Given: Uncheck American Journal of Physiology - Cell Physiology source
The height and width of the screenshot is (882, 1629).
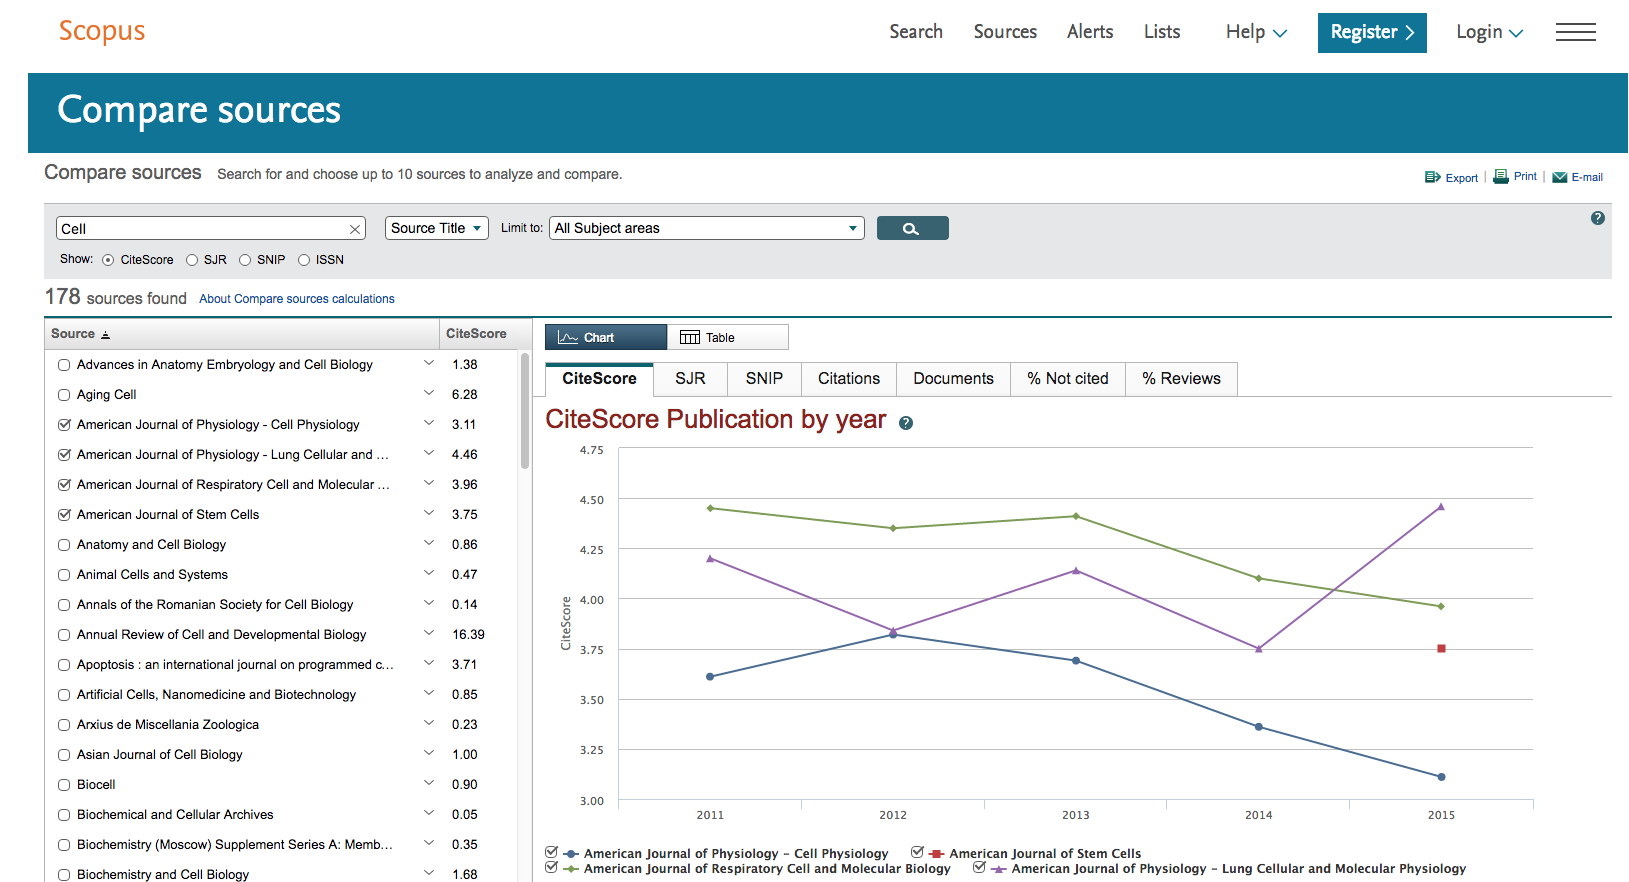Looking at the screenshot, I should coord(64,425).
